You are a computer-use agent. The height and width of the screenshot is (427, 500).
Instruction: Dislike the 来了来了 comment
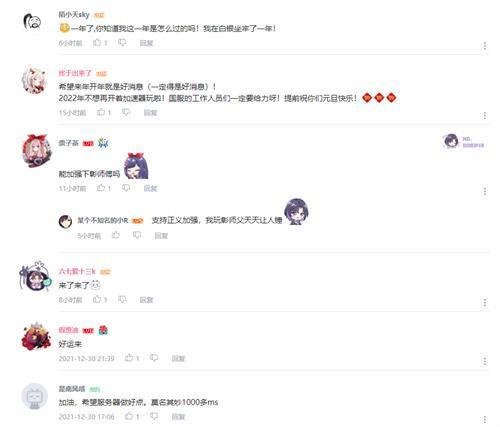pos(122,299)
